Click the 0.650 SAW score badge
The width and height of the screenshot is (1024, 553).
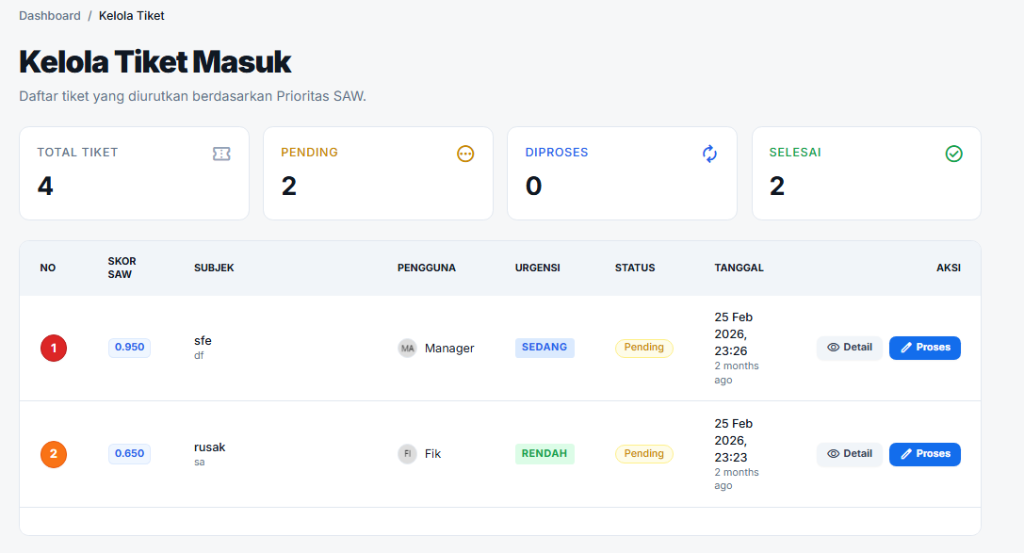tap(129, 454)
